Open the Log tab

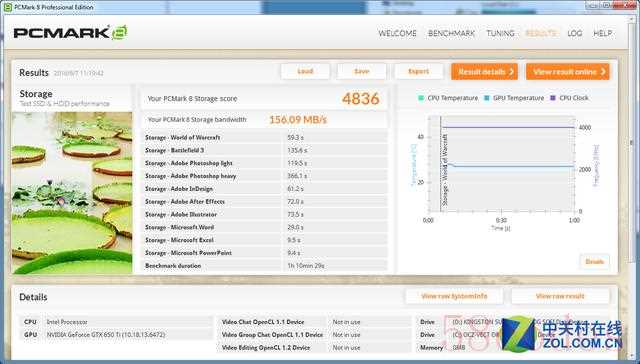tap(574, 33)
